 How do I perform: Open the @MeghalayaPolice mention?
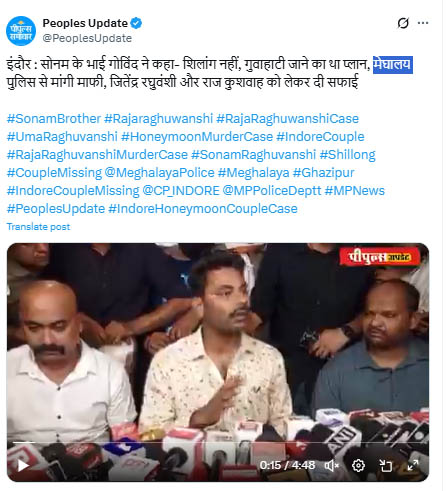coord(159,173)
